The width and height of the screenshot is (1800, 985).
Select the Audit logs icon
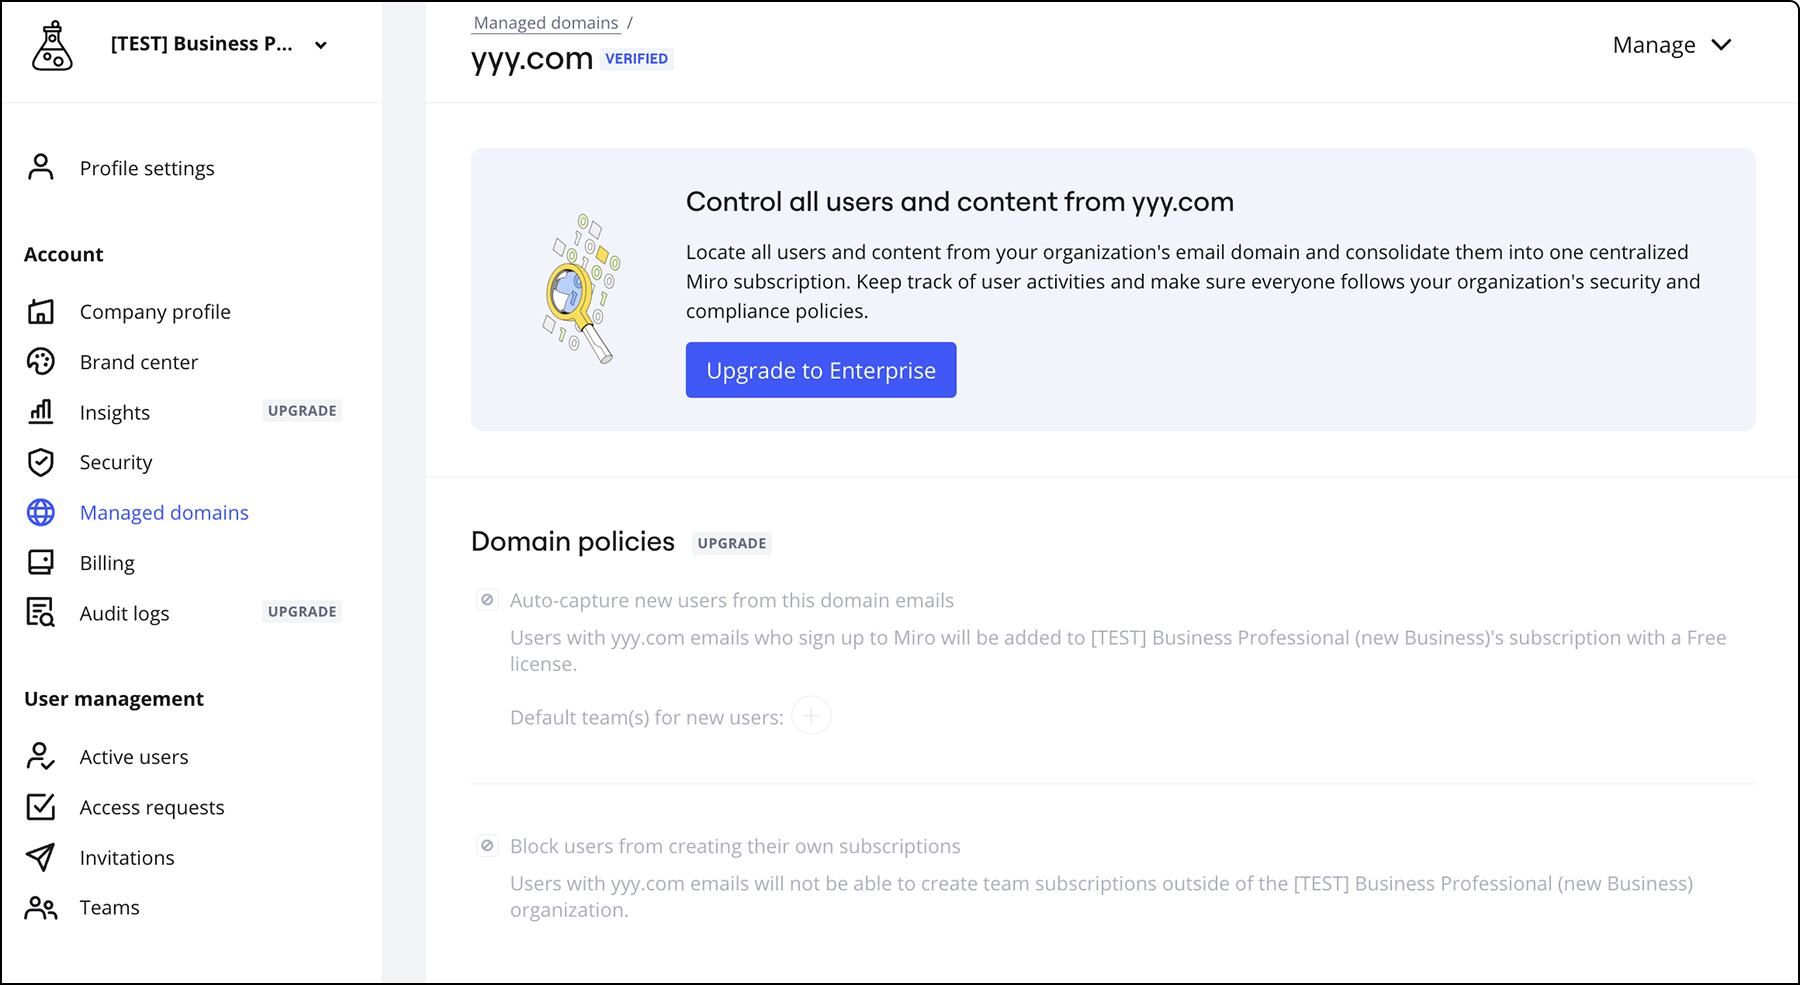40,612
